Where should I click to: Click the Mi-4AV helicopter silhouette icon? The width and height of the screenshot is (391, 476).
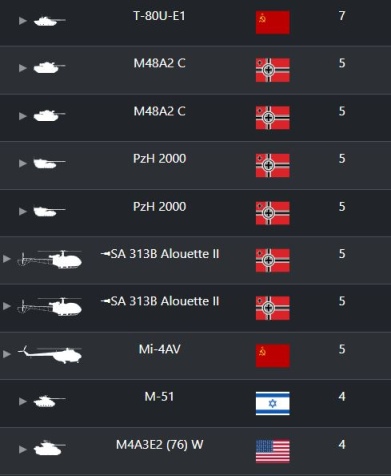(50, 355)
